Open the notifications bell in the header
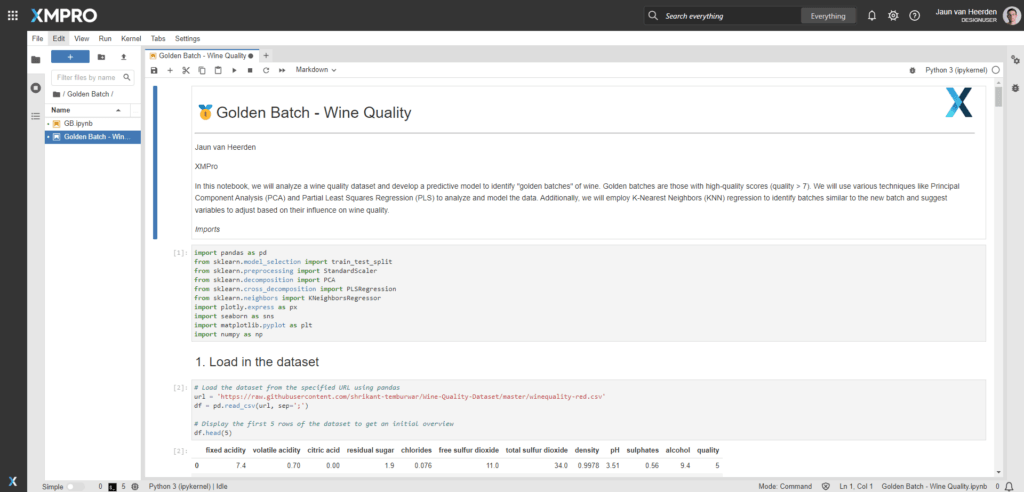1024x492 pixels. (x=871, y=16)
